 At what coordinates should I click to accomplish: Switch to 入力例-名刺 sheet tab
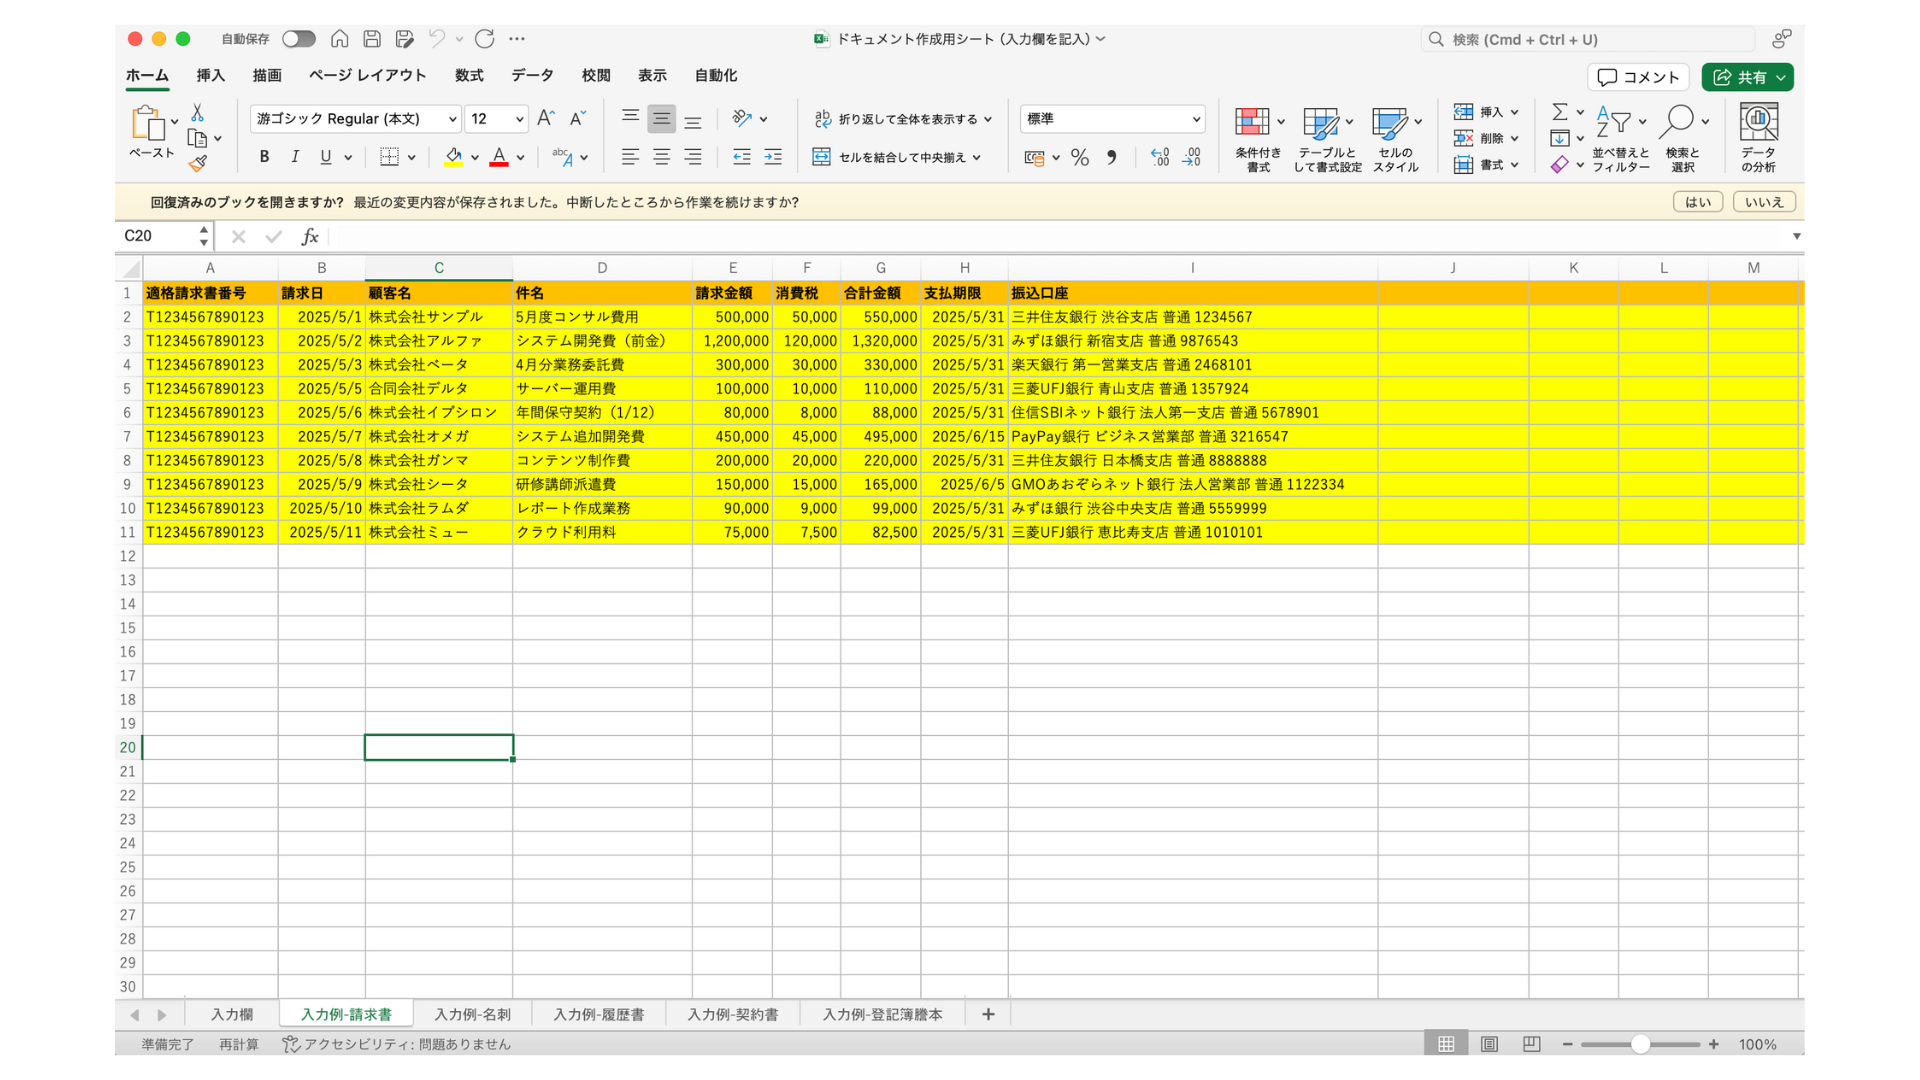[x=472, y=1014]
